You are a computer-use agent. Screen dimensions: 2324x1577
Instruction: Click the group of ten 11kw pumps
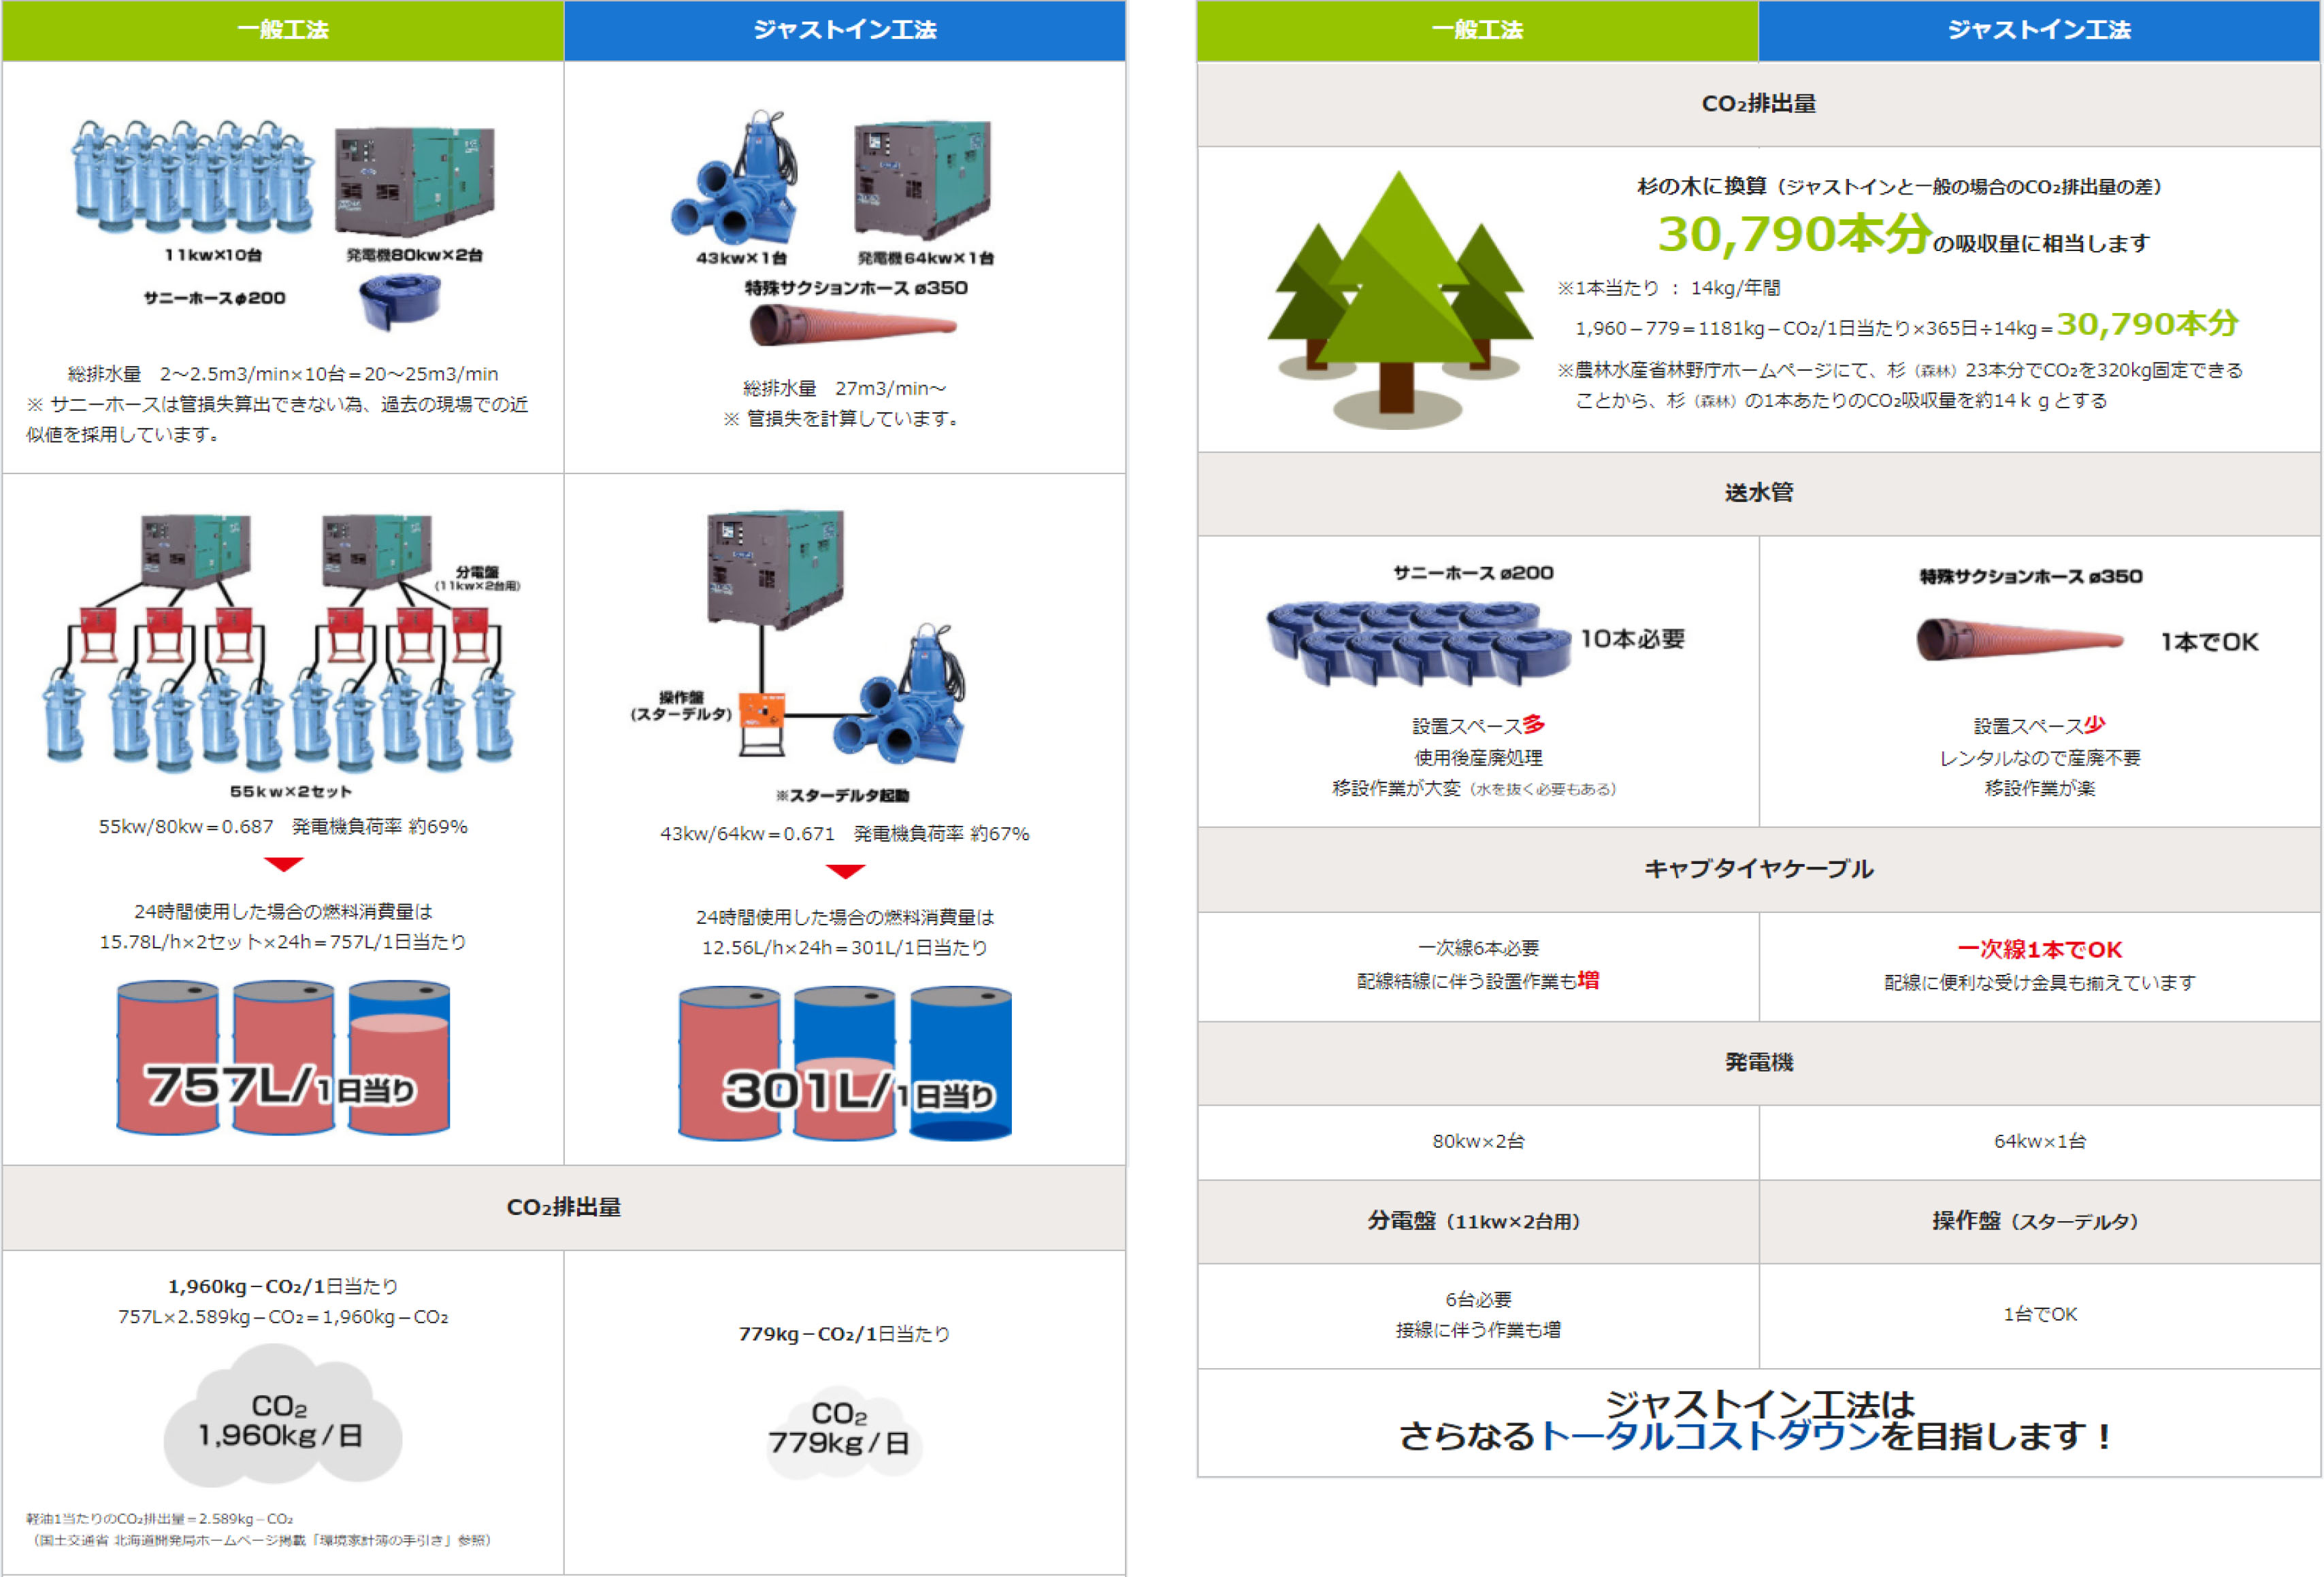(x=193, y=178)
